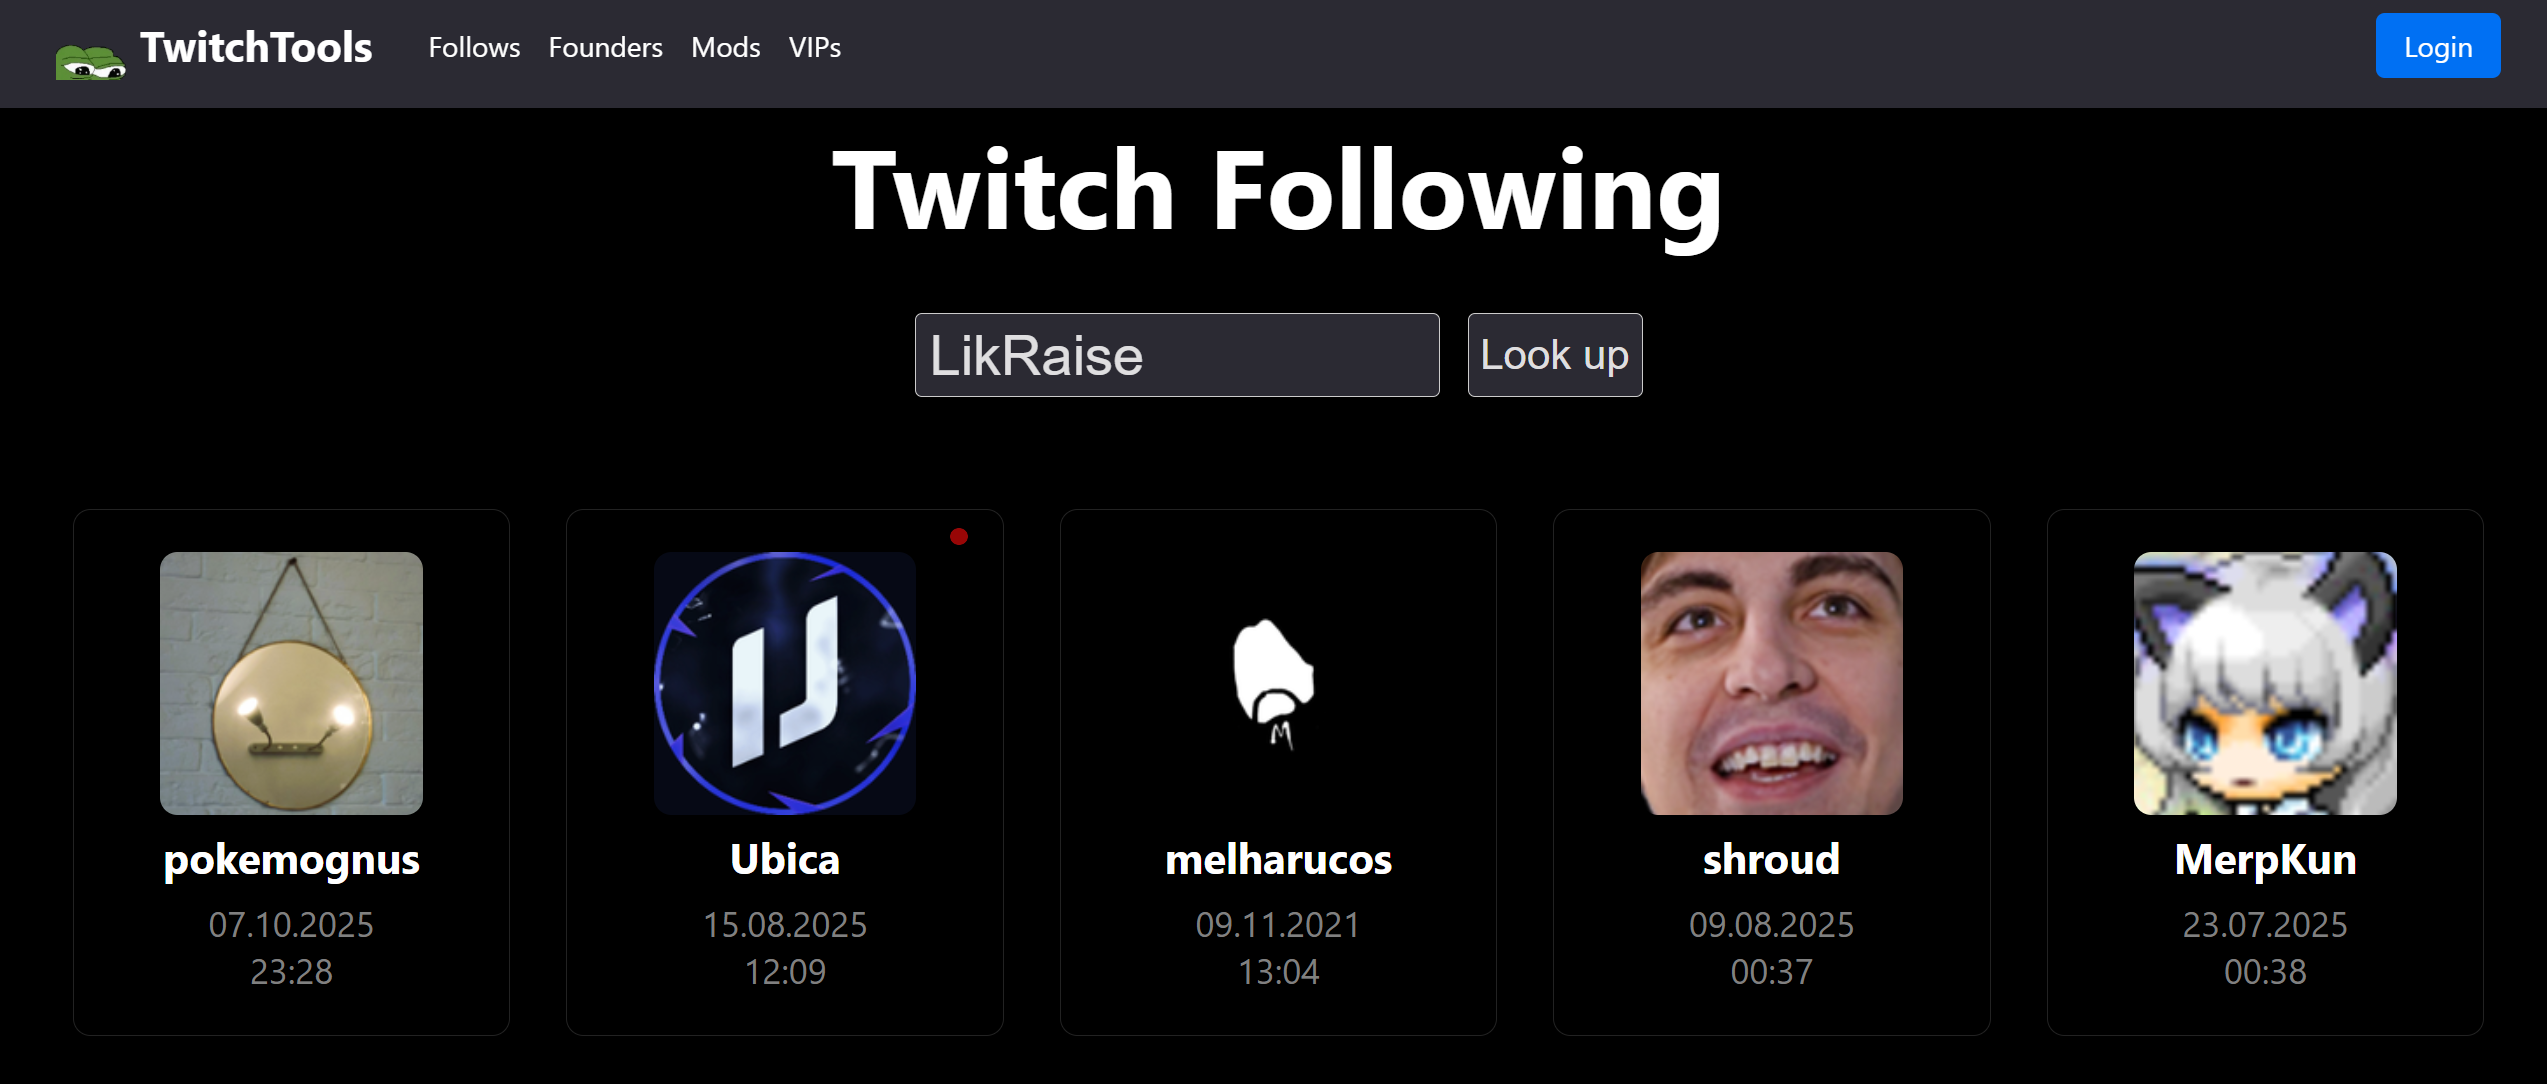Open pokemognus avatar with the wall lamp
The height and width of the screenshot is (1084, 2547).
pos(291,683)
